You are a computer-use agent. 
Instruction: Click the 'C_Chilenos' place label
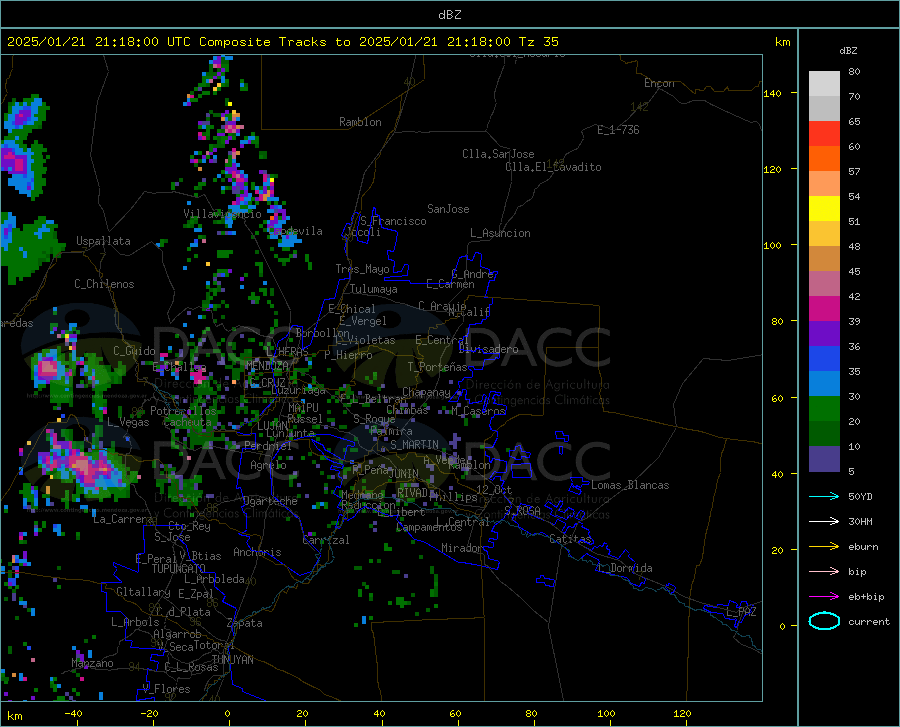click(104, 284)
